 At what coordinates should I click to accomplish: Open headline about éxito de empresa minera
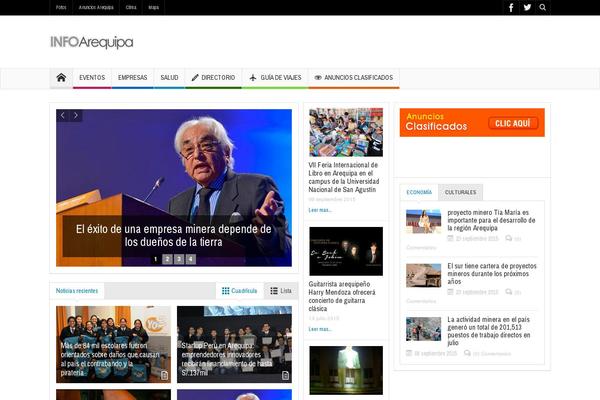pos(173,235)
